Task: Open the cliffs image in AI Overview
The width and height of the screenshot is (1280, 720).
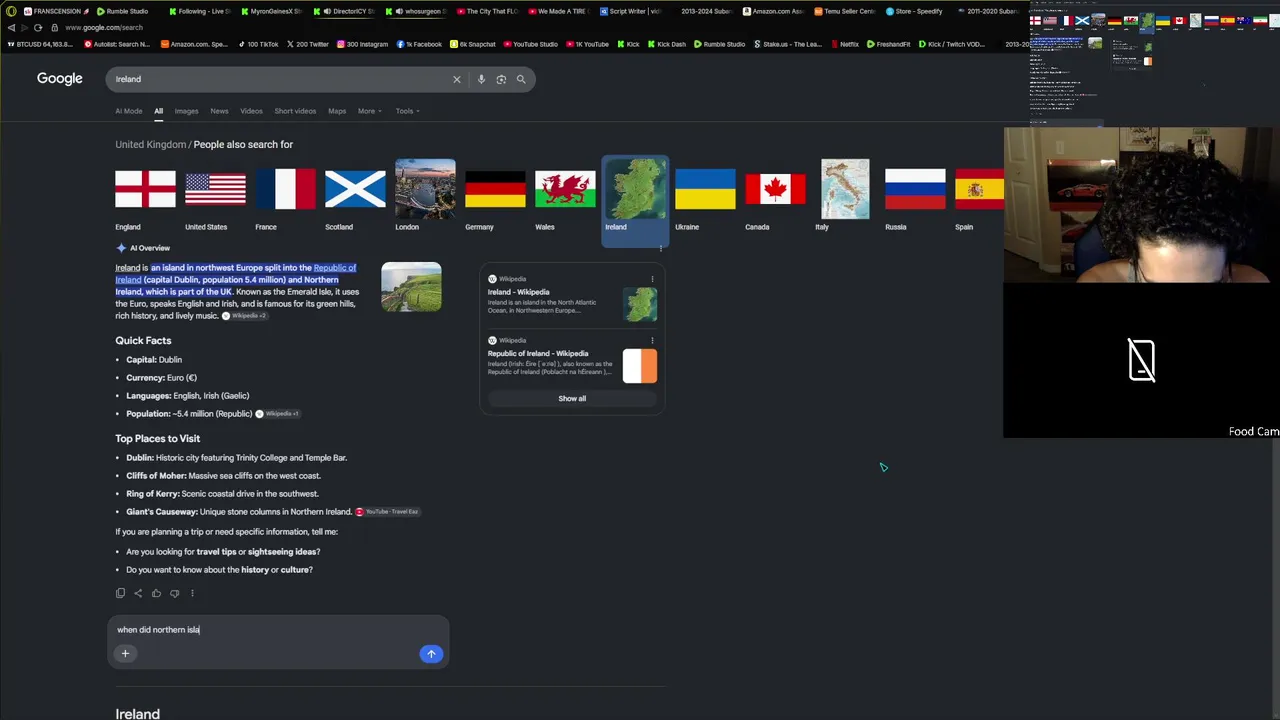Action: point(411,287)
